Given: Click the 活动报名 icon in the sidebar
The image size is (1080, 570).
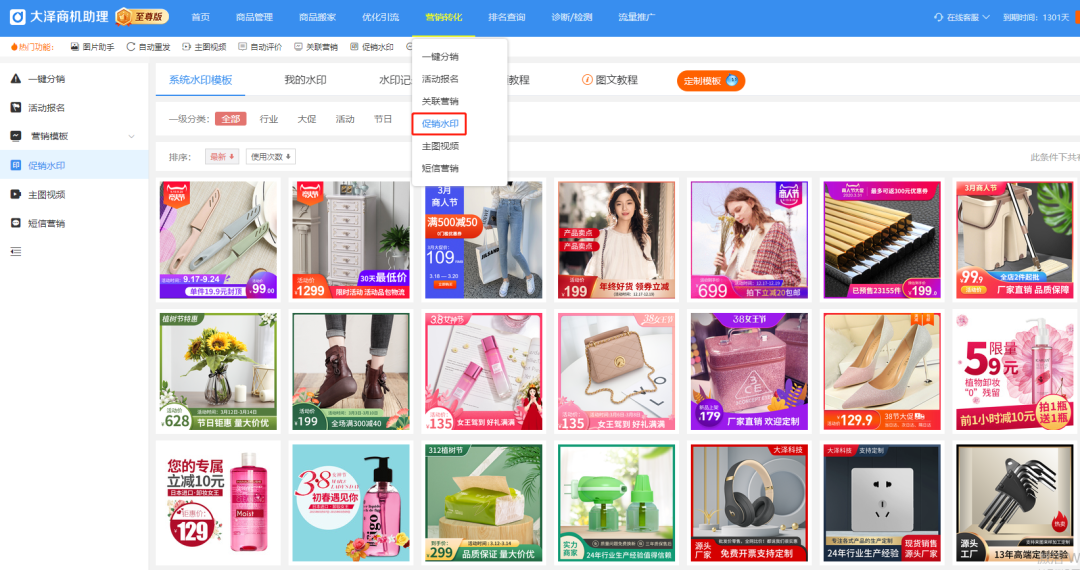Looking at the screenshot, I should pyautogui.click(x=16, y=107).
